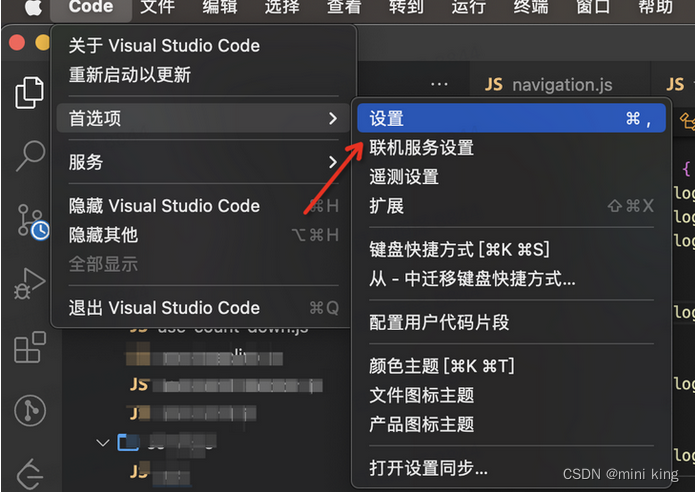Open the Git Graph icon in activity bar
Viewport: 695px width, 492px height.
tap(30, 410)
